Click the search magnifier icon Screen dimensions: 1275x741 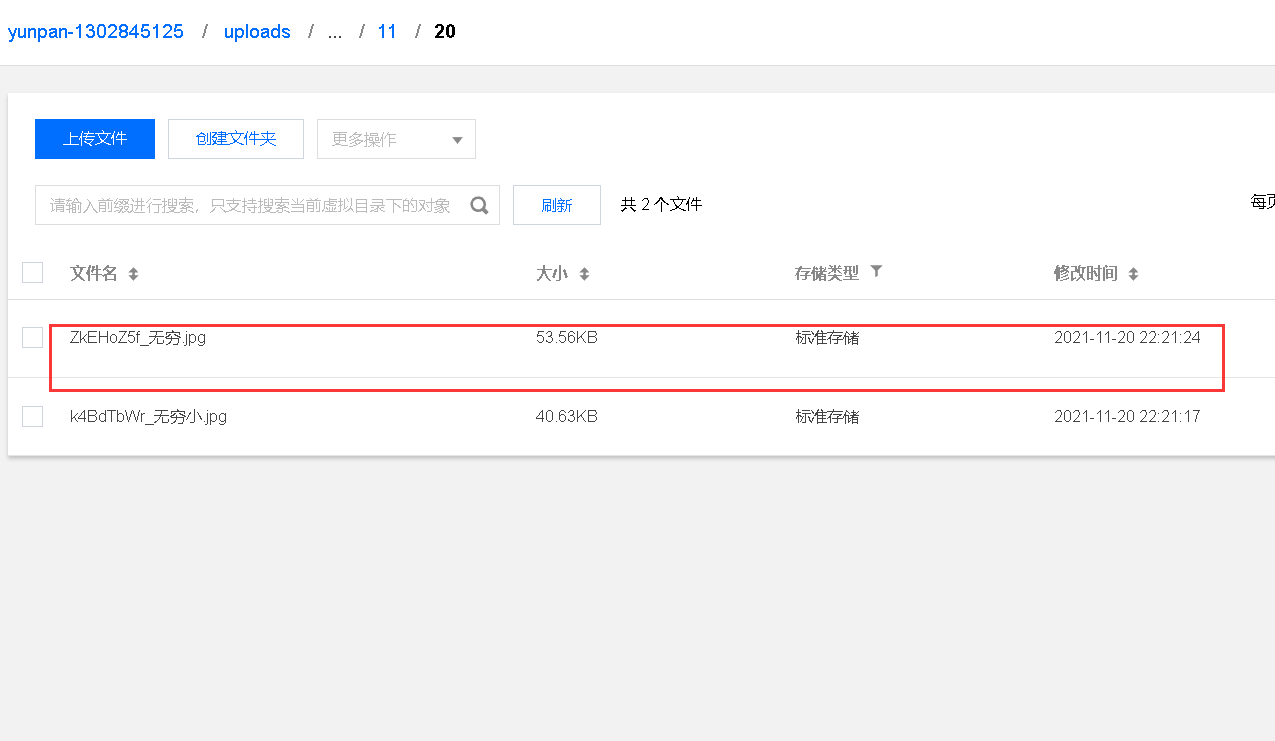pos(480,205)
